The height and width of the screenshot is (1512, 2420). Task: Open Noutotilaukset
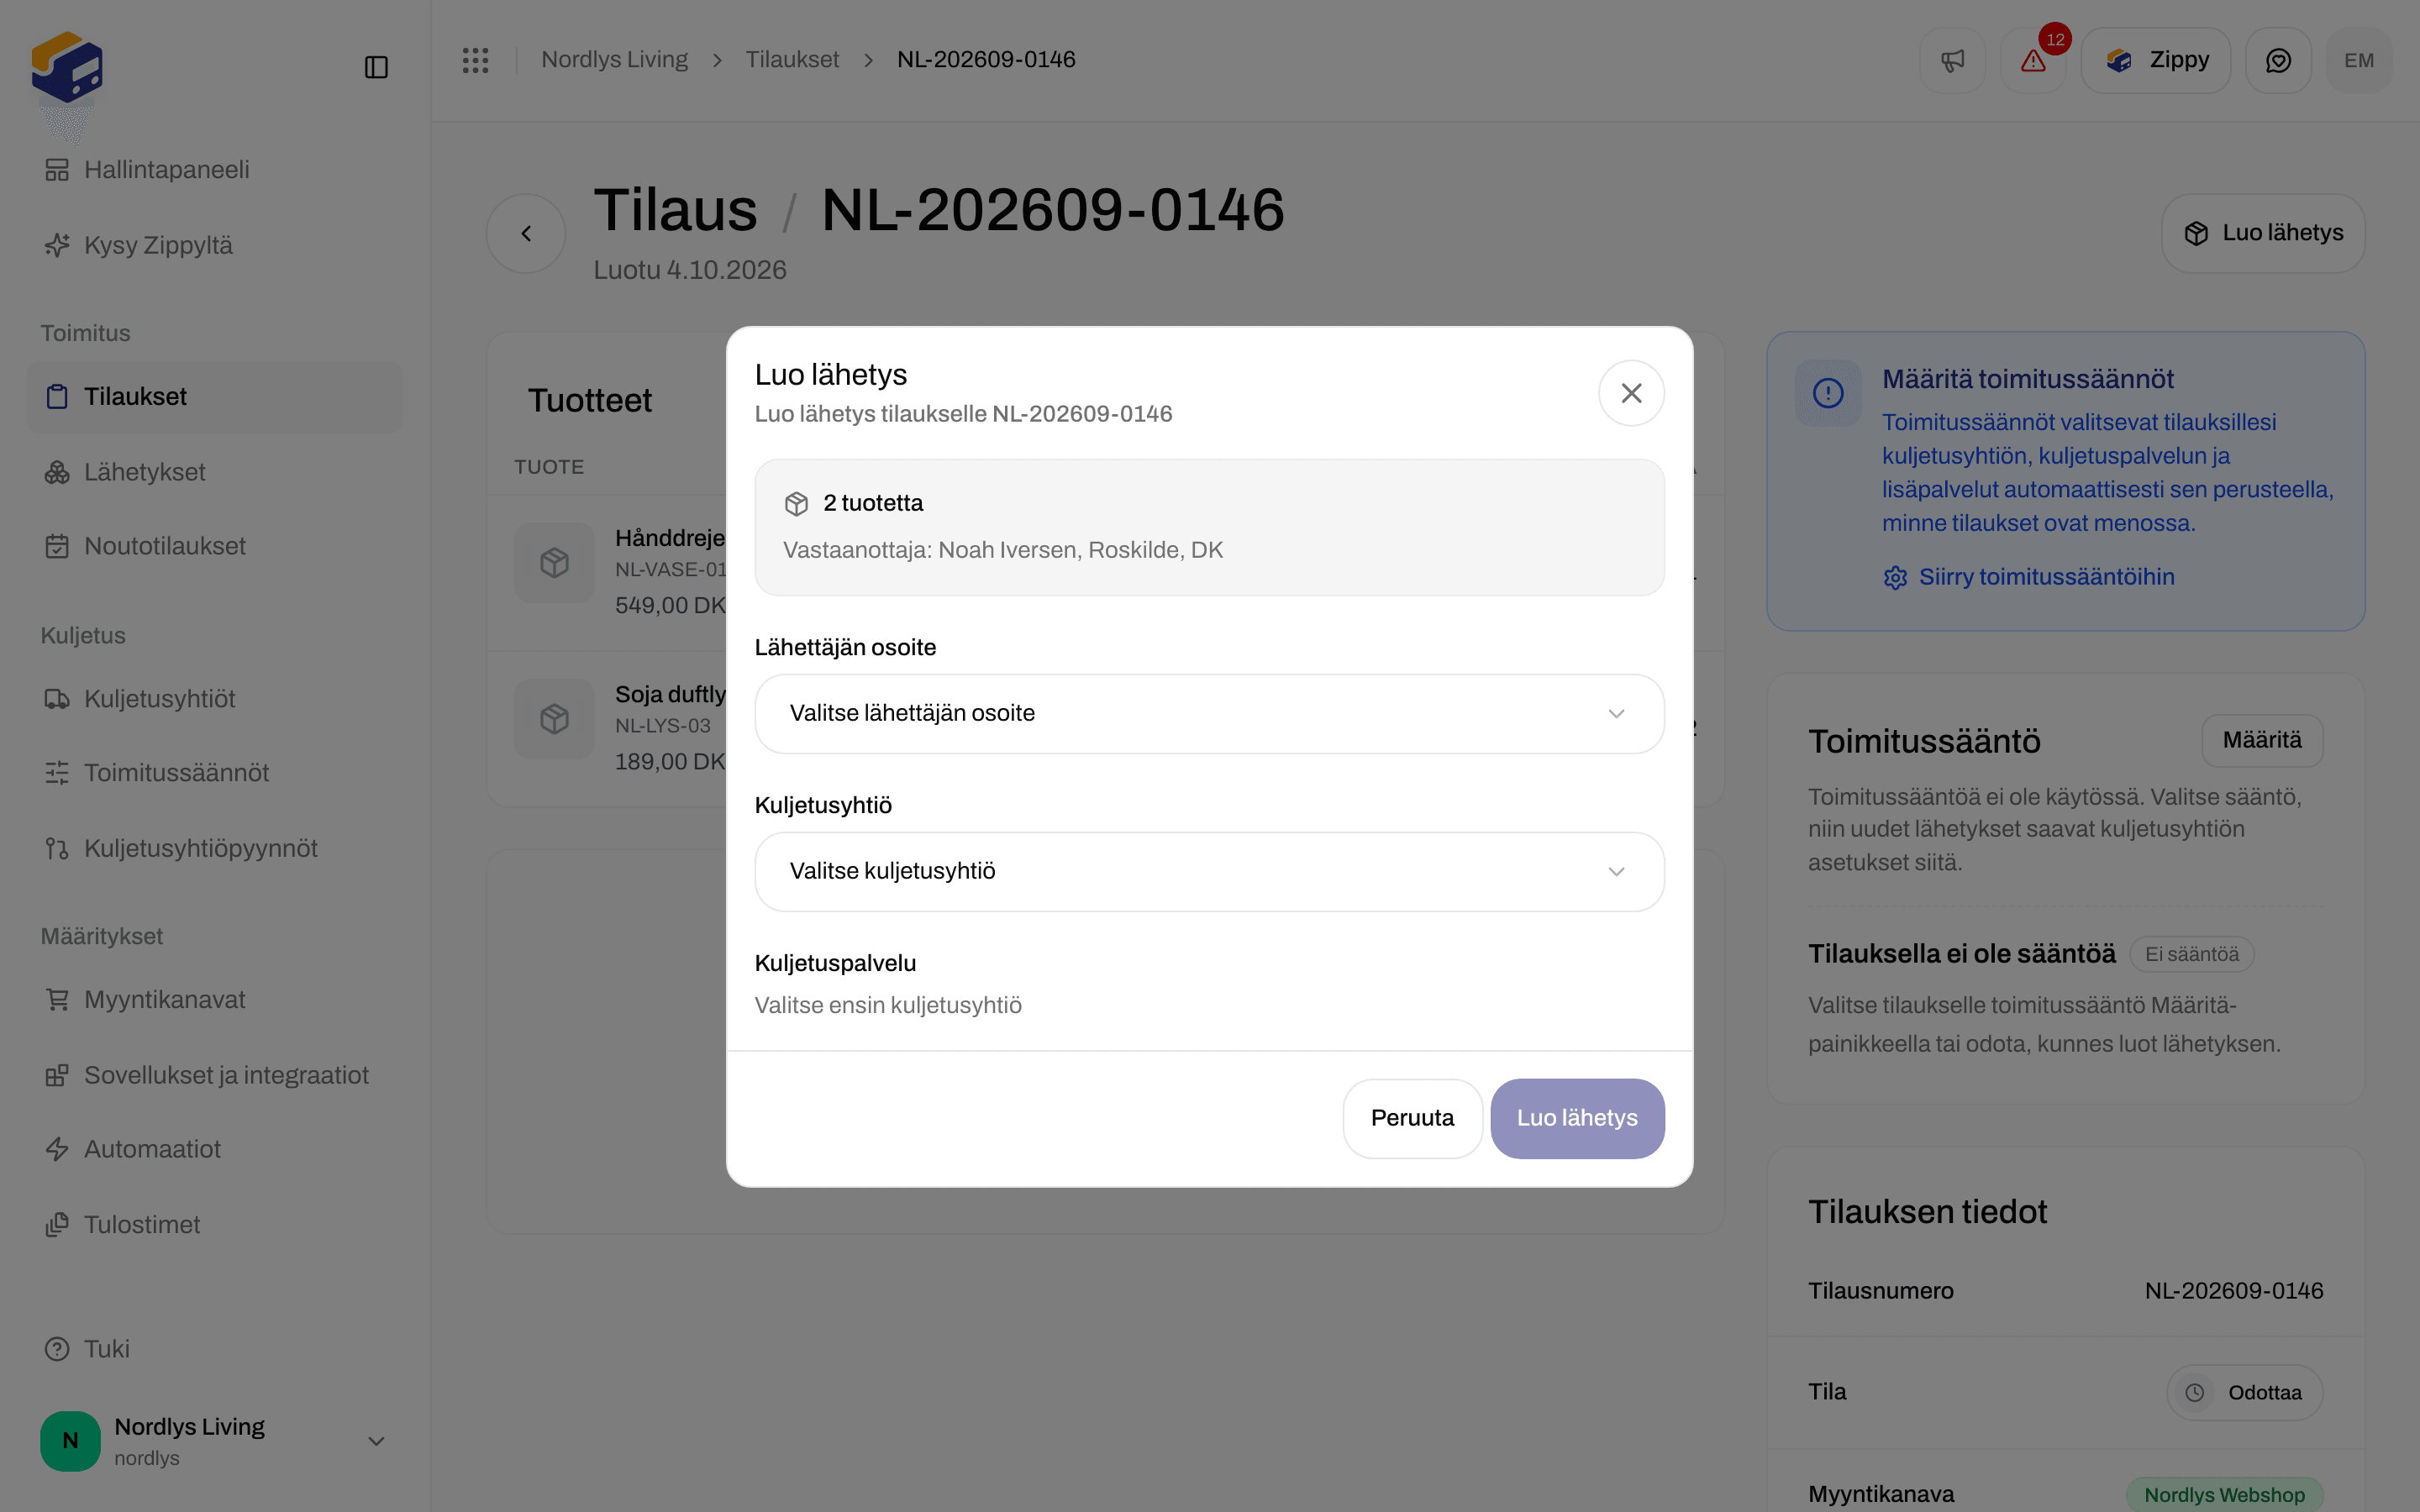point(215,546)
